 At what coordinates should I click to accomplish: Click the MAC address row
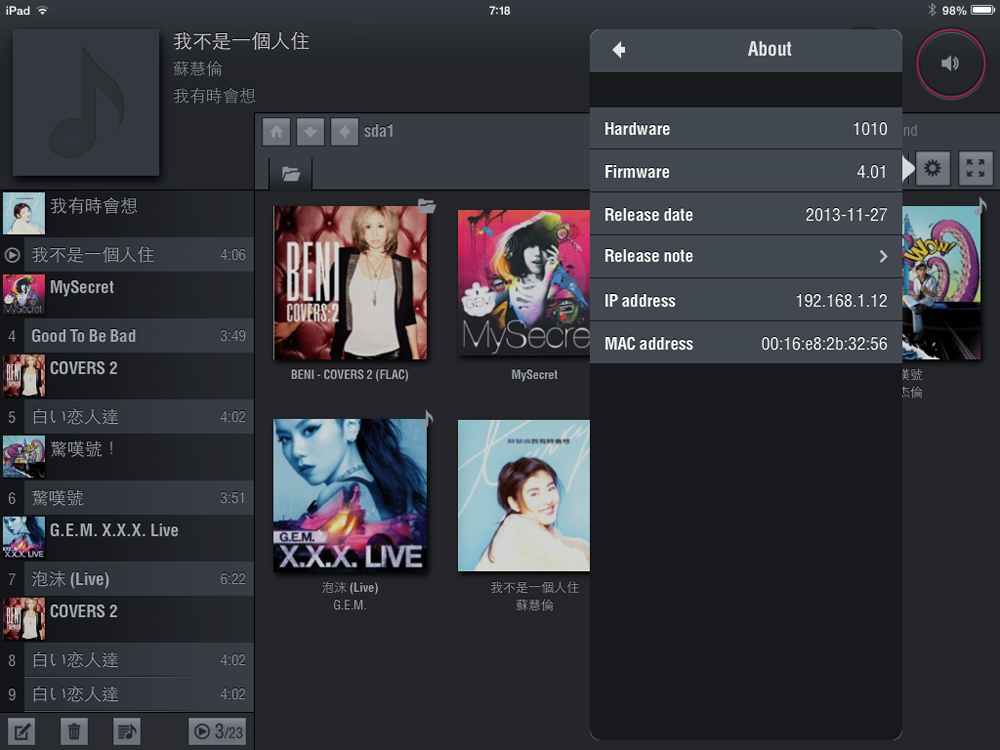pos(746,343)
